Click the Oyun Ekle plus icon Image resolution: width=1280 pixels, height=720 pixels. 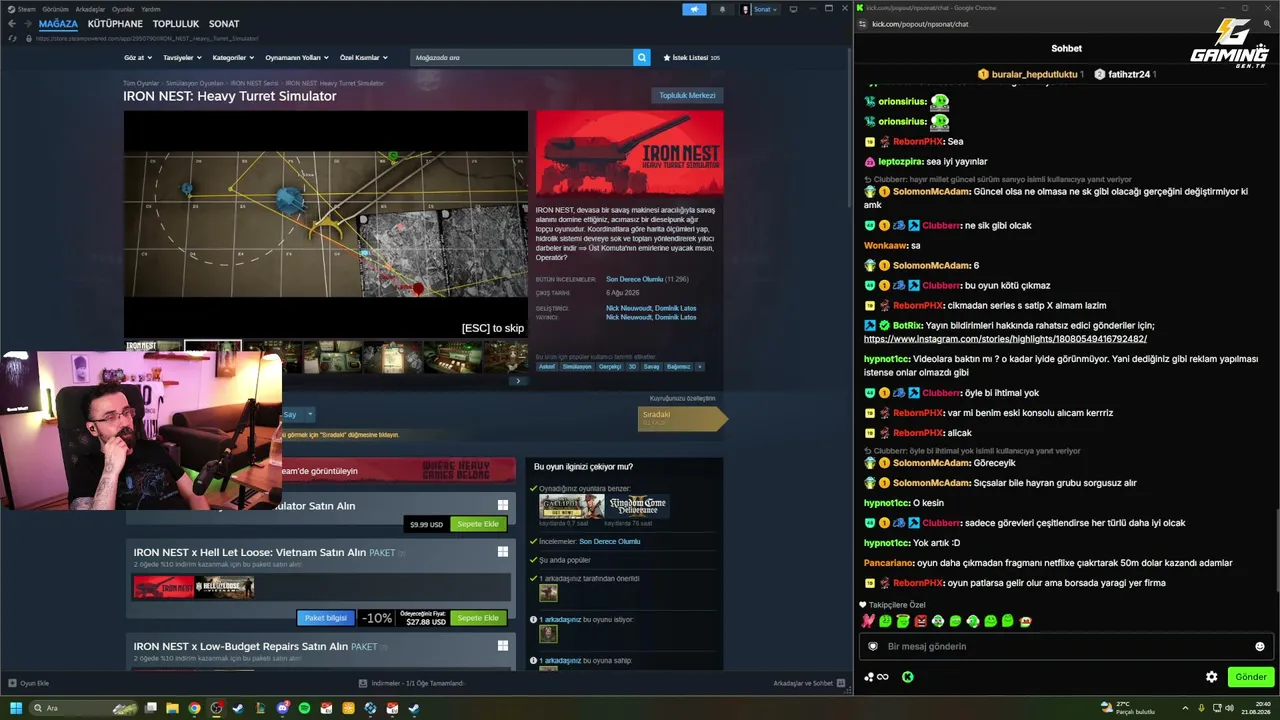[12, 683]
